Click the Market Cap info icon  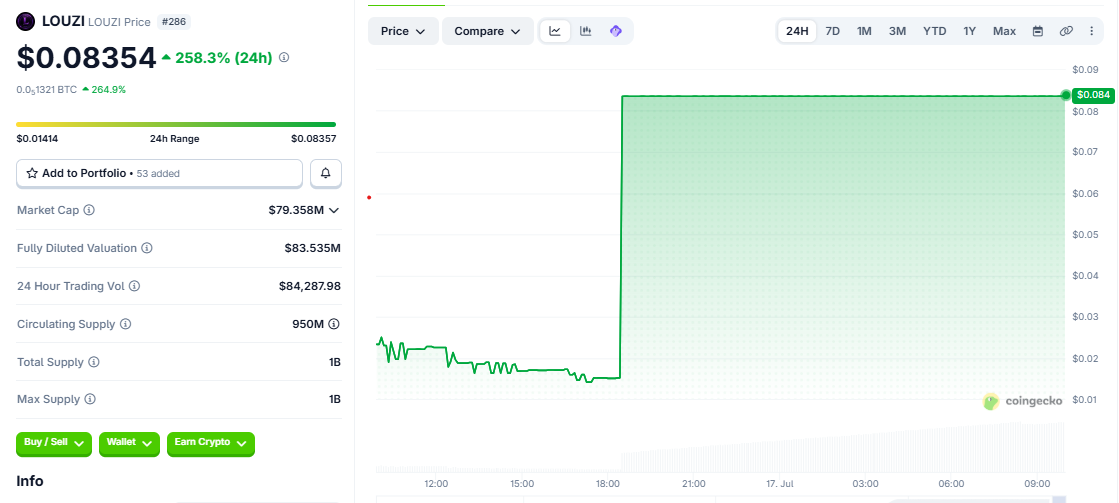pyautogui.click(x=89, y=210)
